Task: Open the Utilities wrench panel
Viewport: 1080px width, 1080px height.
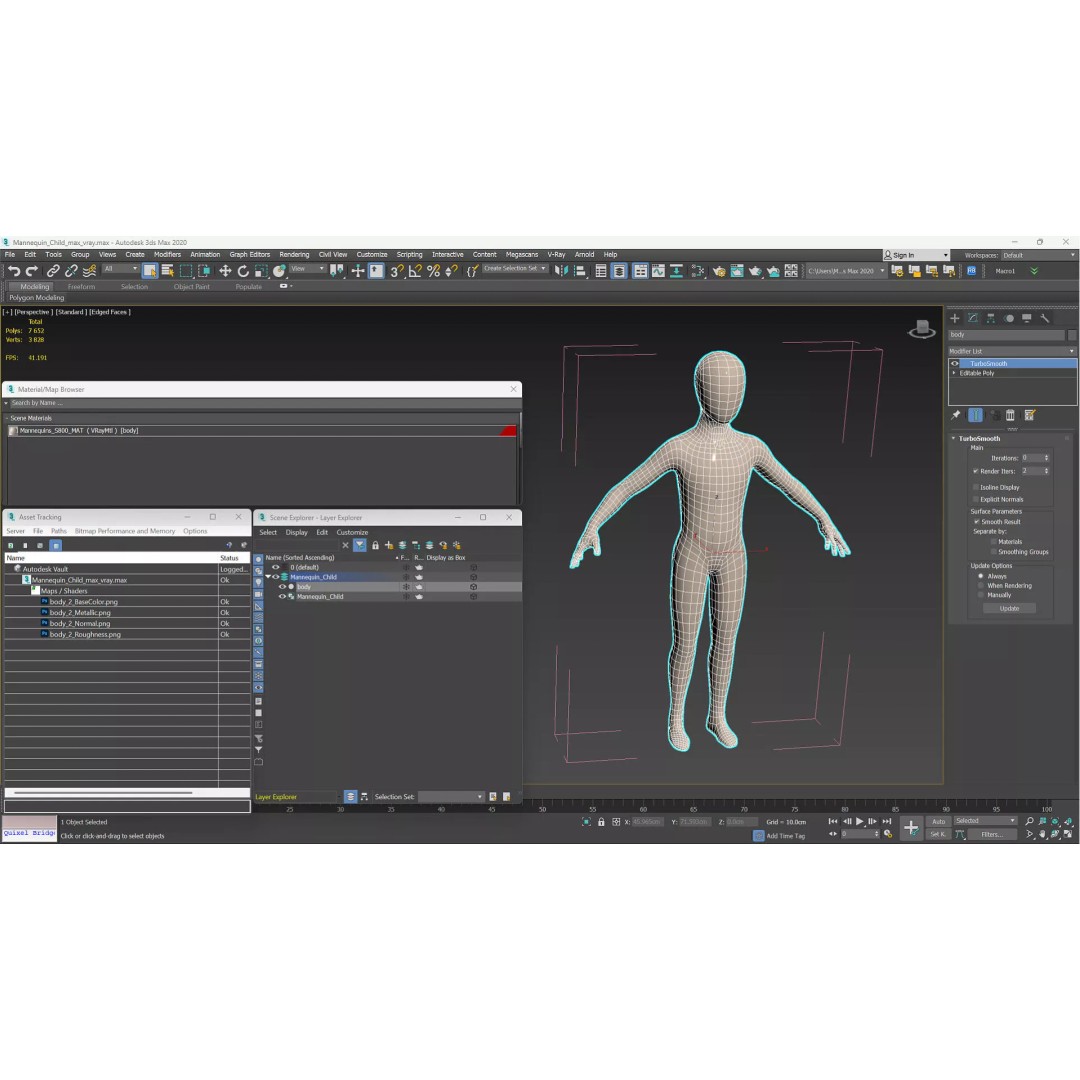Action: click(1045, 318)
